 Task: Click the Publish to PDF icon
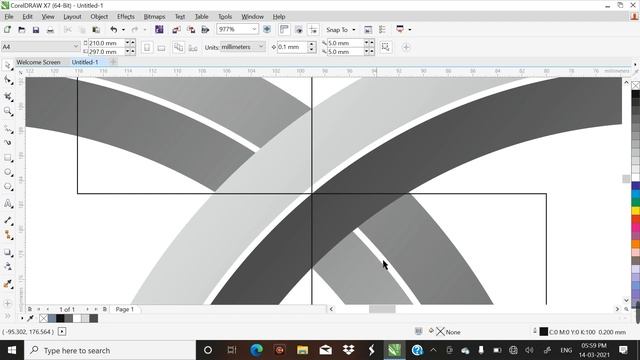coord(205,30)
